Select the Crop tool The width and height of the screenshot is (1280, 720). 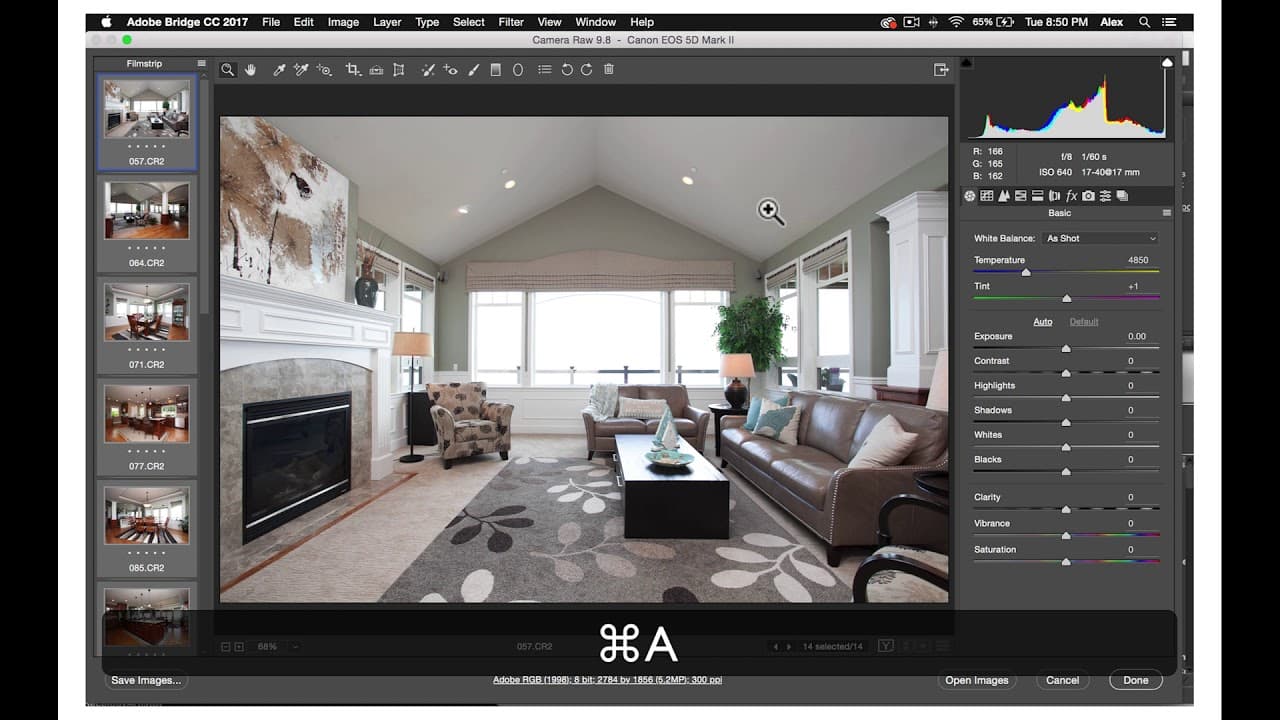pyautogui.click(x=351, y=70)
